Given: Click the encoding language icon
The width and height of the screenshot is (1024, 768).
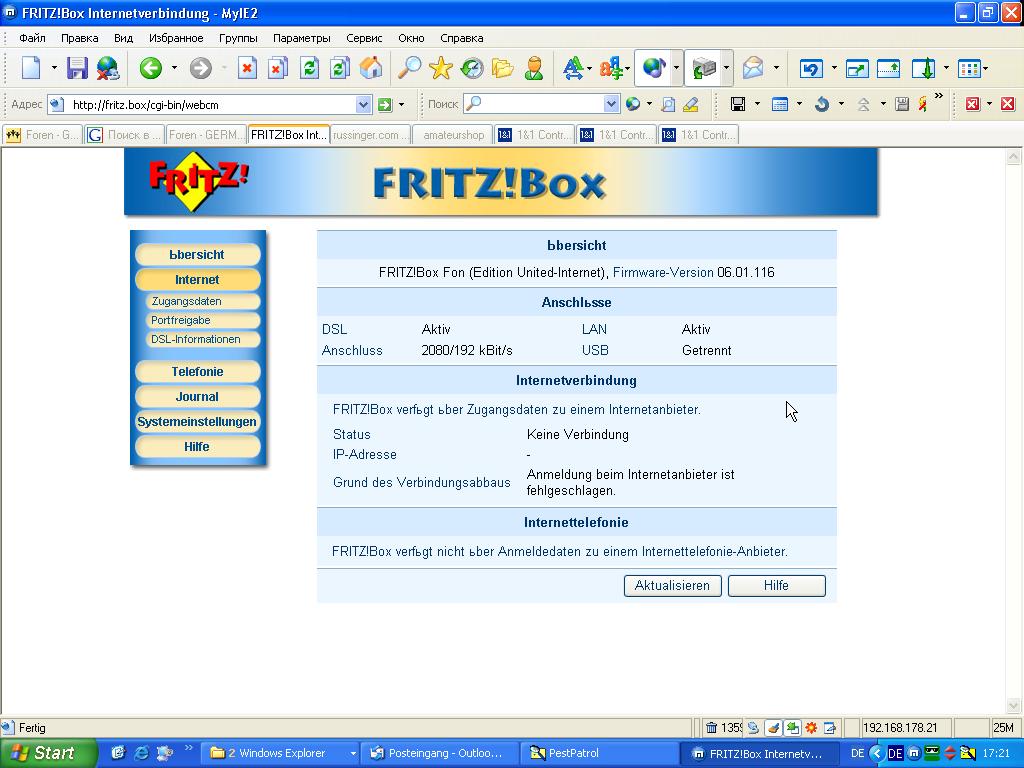Looking at the screenshot, I should pyautogui.click(x=611, y=67).
